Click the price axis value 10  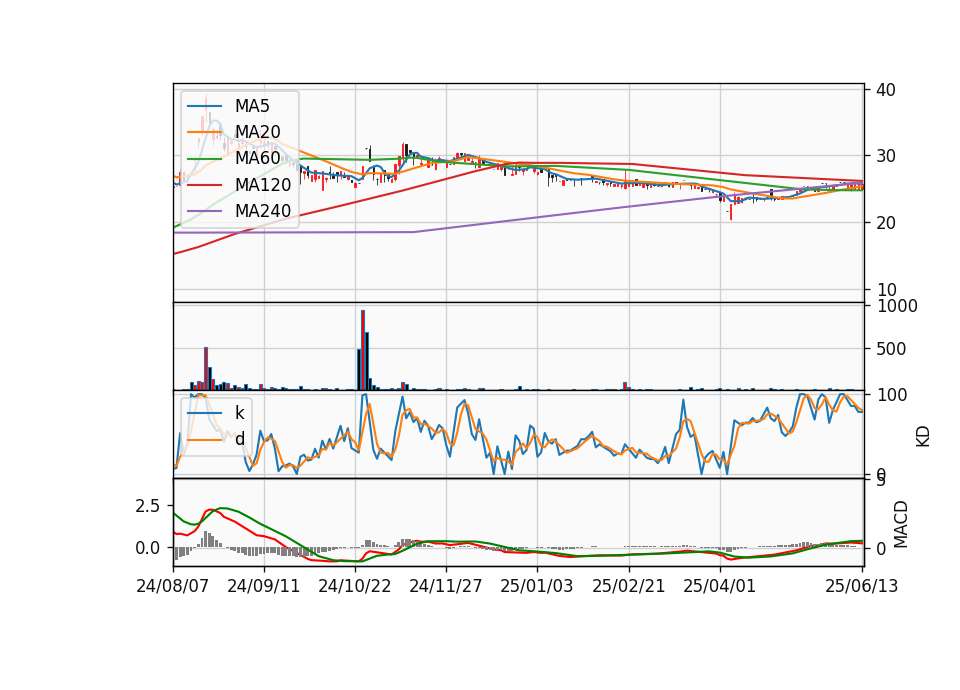point(886,290)
